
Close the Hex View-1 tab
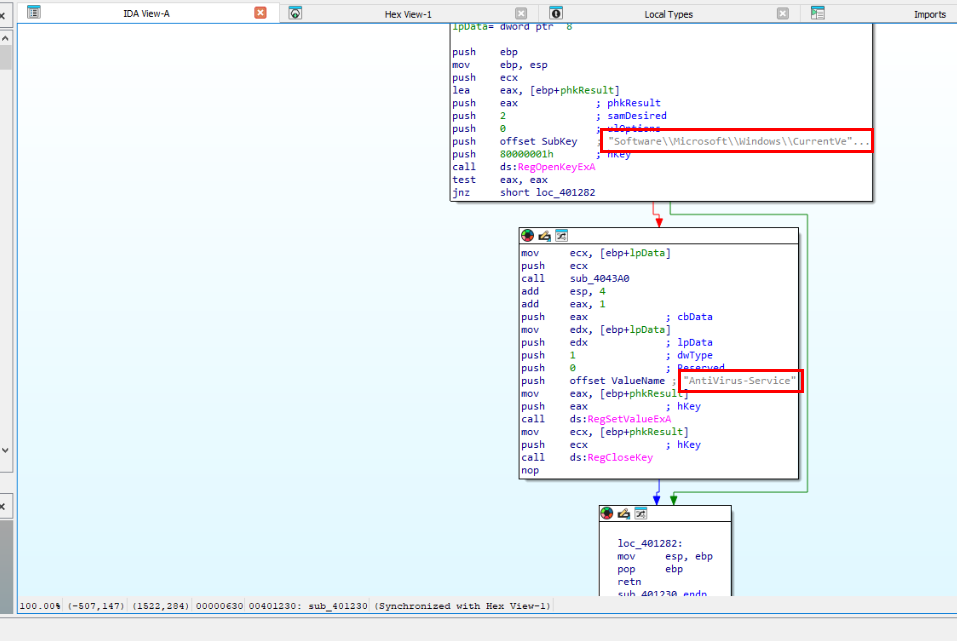[521, 13]
